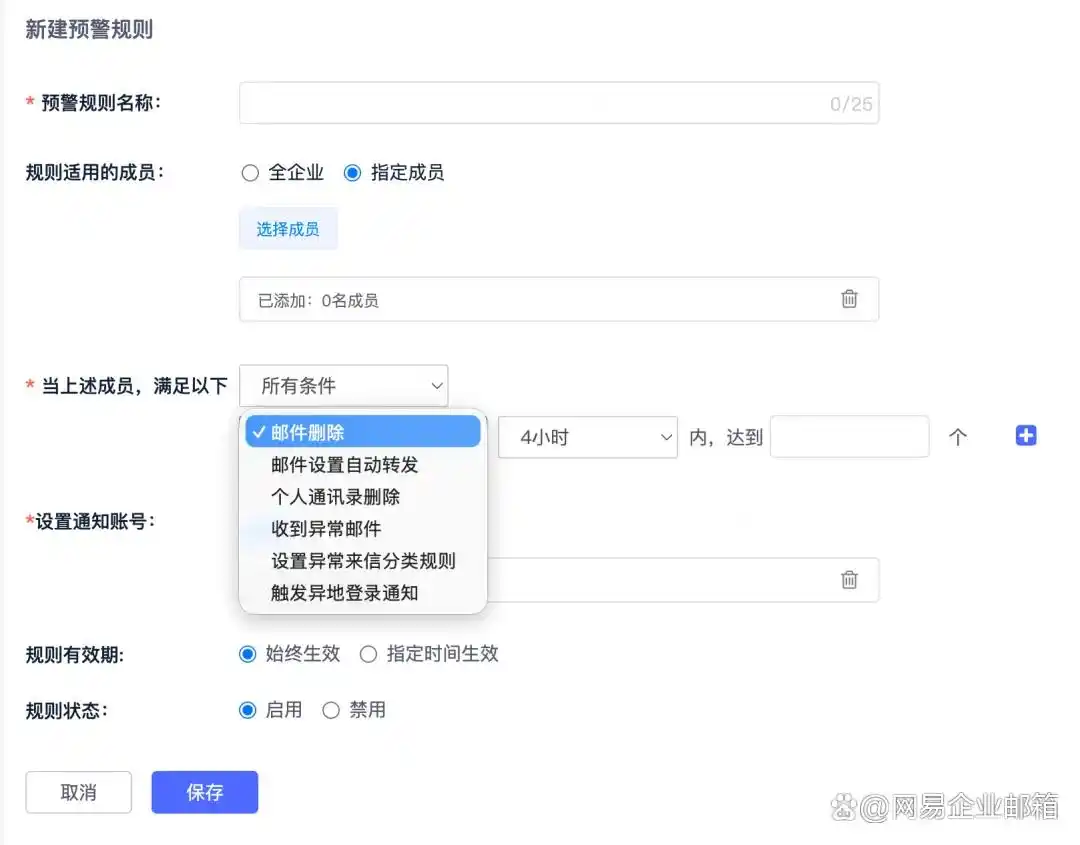The image size is (1080, 845).
Task: Select the 指定成员 radio option
Action: (x=352, y=173)
